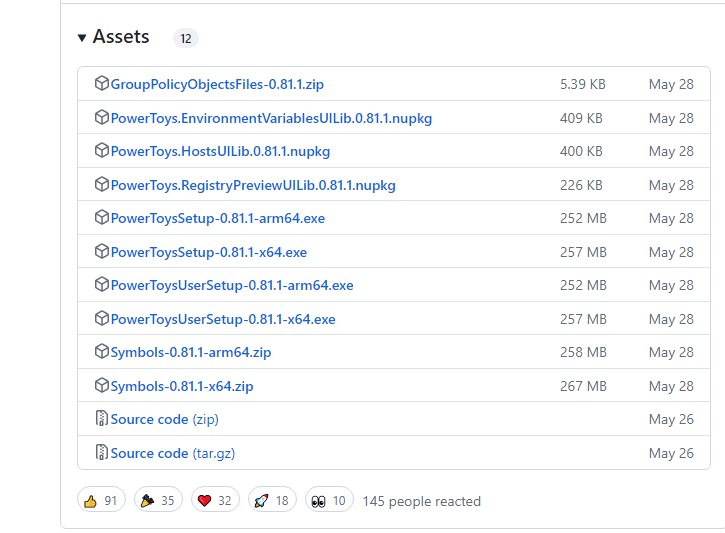Click the 252 MB size of PowerToysUserSetup arm64
The height and width of the screenshot is (533, 725).
click(583, 285)
